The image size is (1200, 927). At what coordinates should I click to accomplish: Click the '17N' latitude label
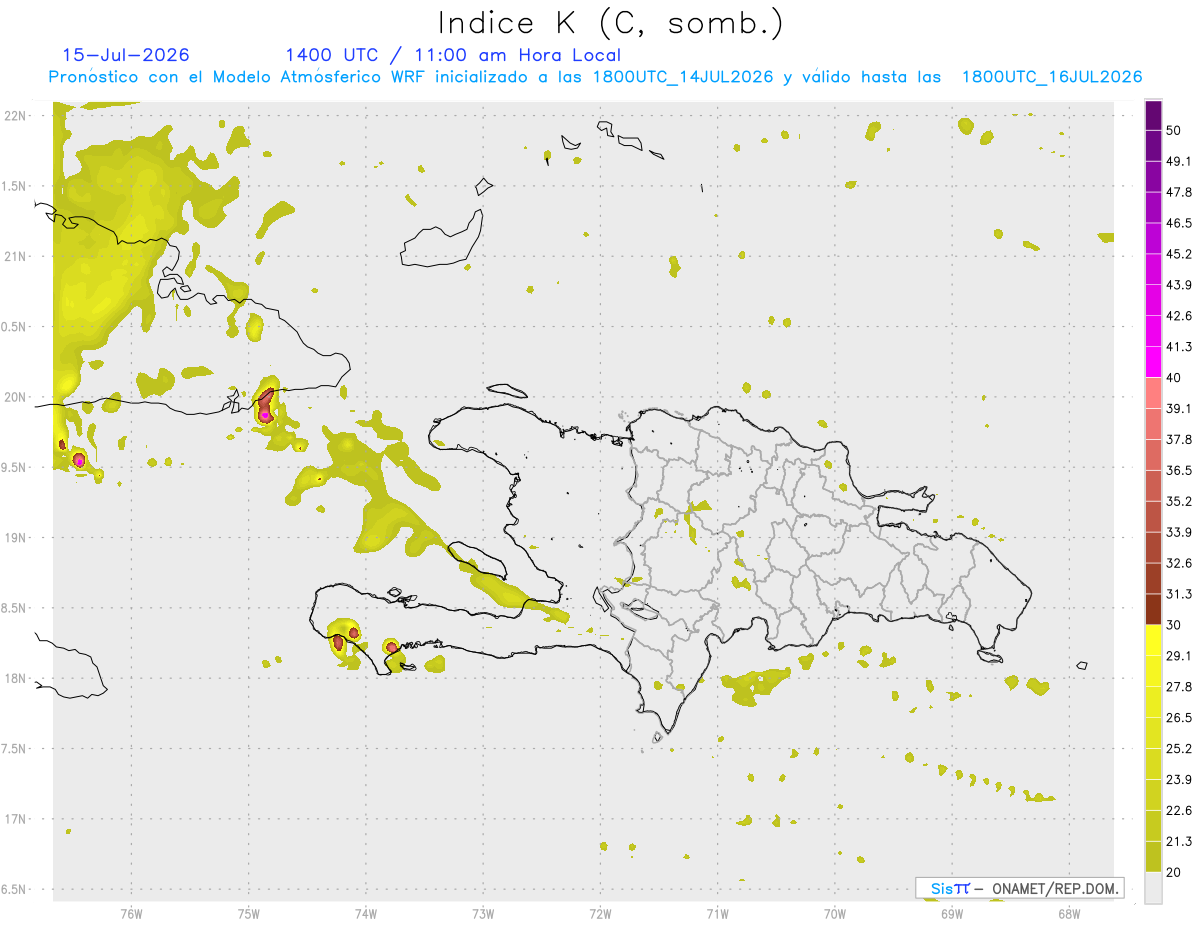16,819
